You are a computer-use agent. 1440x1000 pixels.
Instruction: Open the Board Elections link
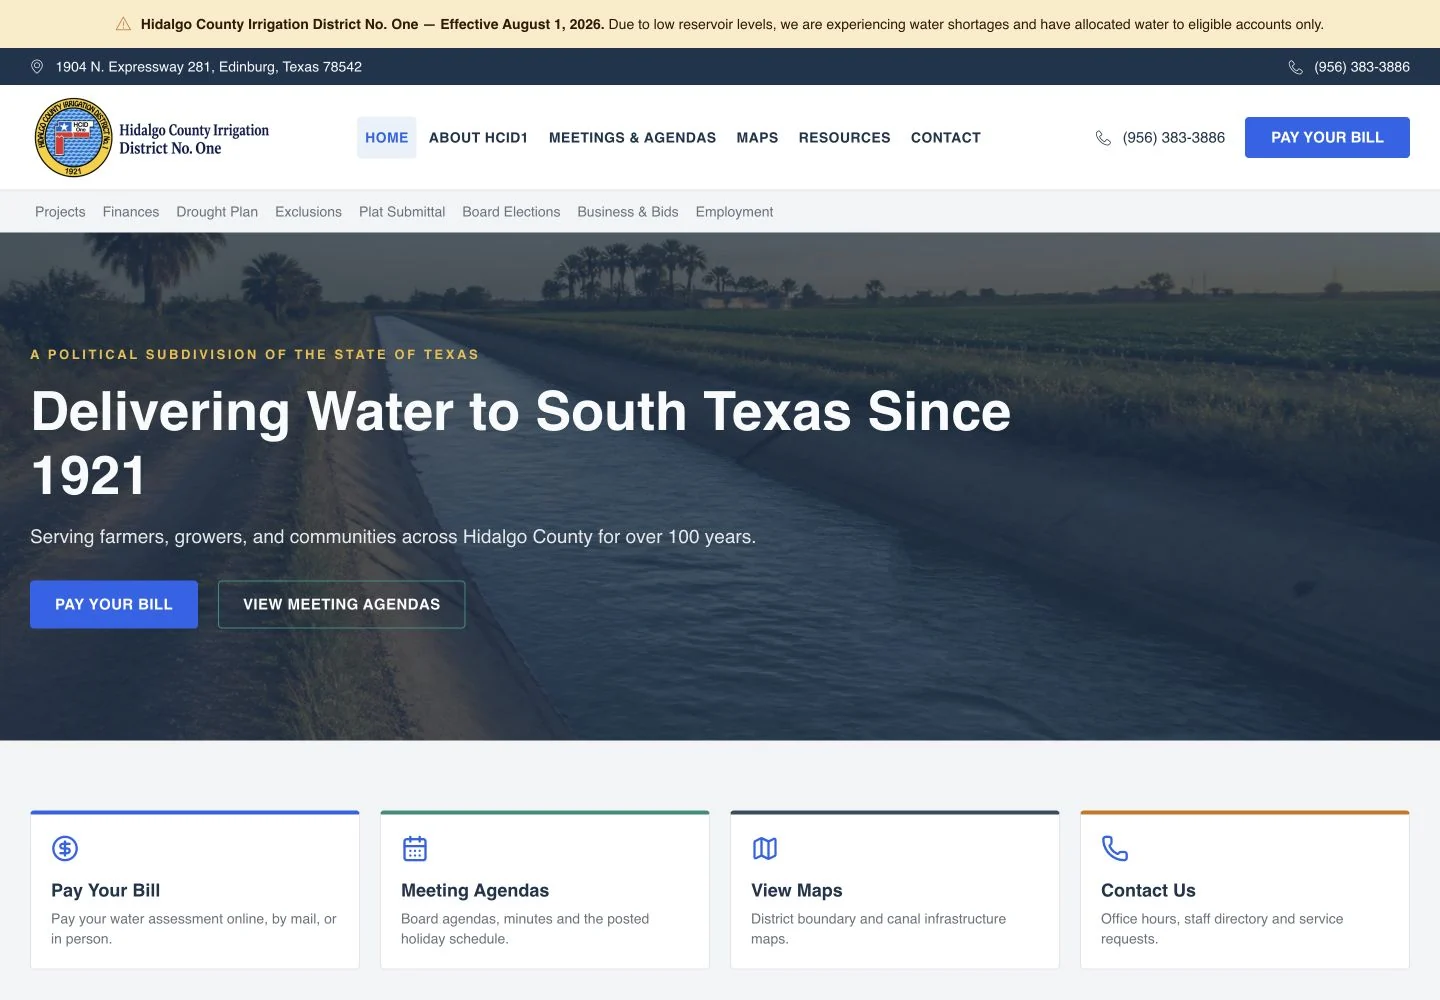[511, 212]
